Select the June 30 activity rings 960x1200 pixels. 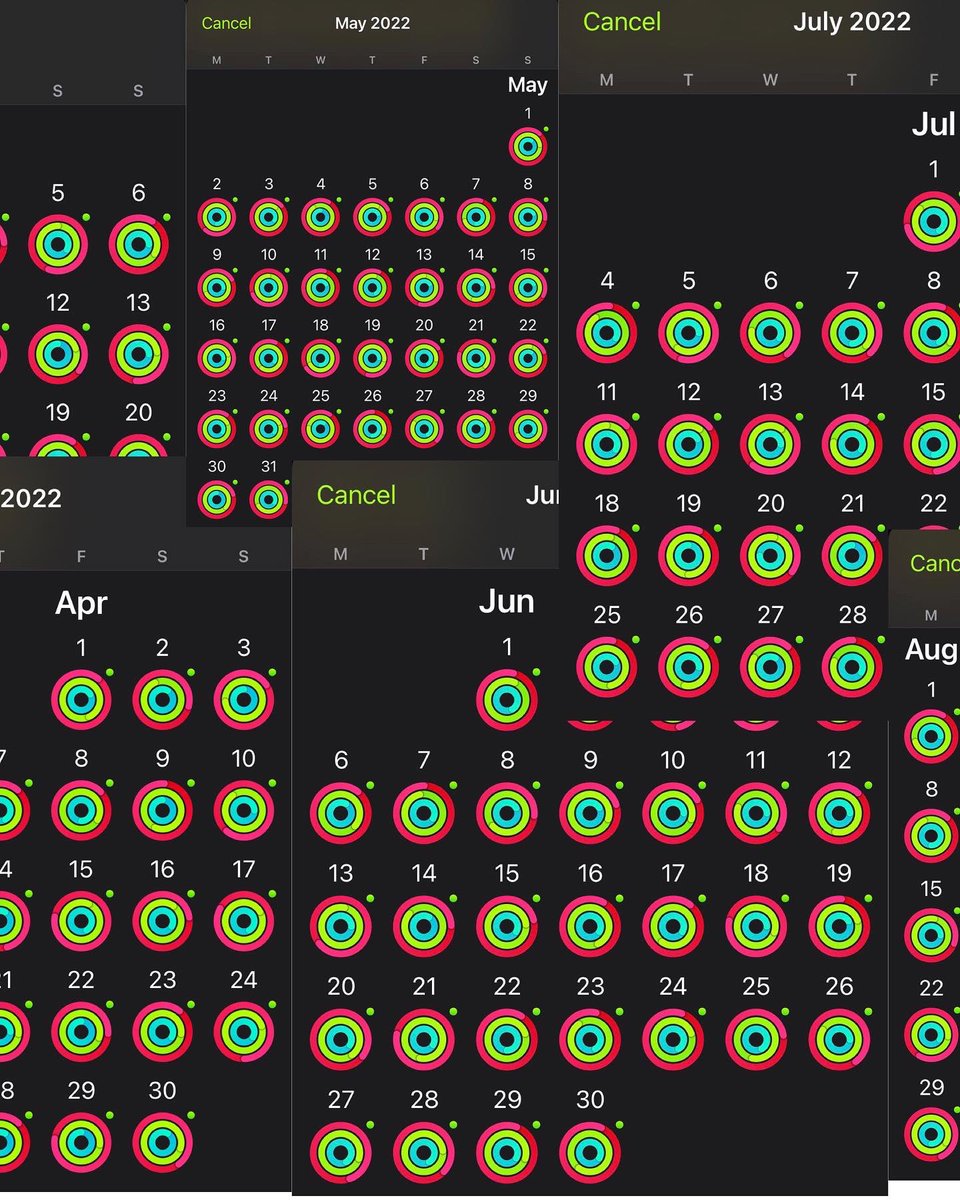click(x=590, y=1152)
